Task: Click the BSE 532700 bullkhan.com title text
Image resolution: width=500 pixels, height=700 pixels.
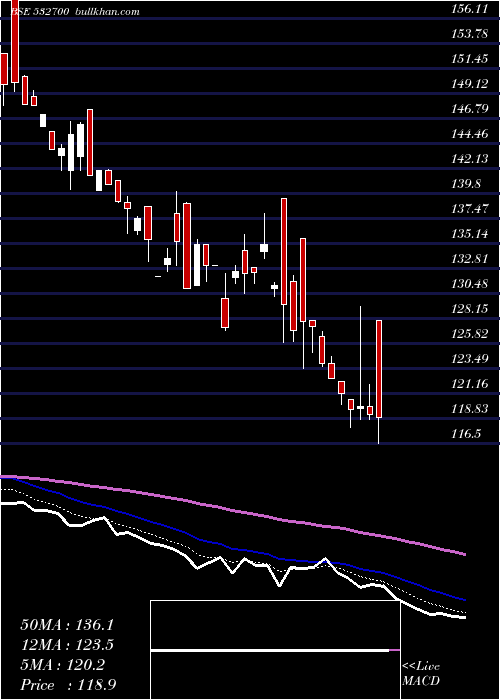Action: (x=75, y=12)
